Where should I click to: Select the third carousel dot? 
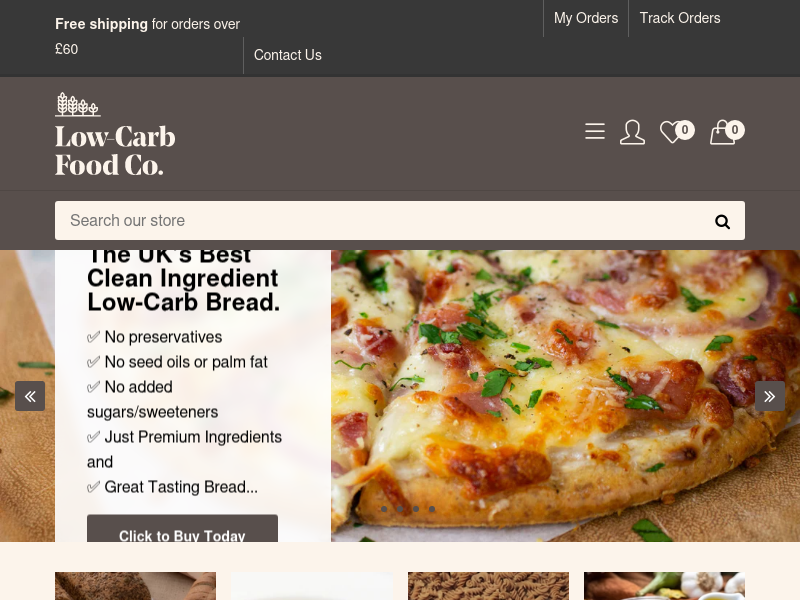416,509
